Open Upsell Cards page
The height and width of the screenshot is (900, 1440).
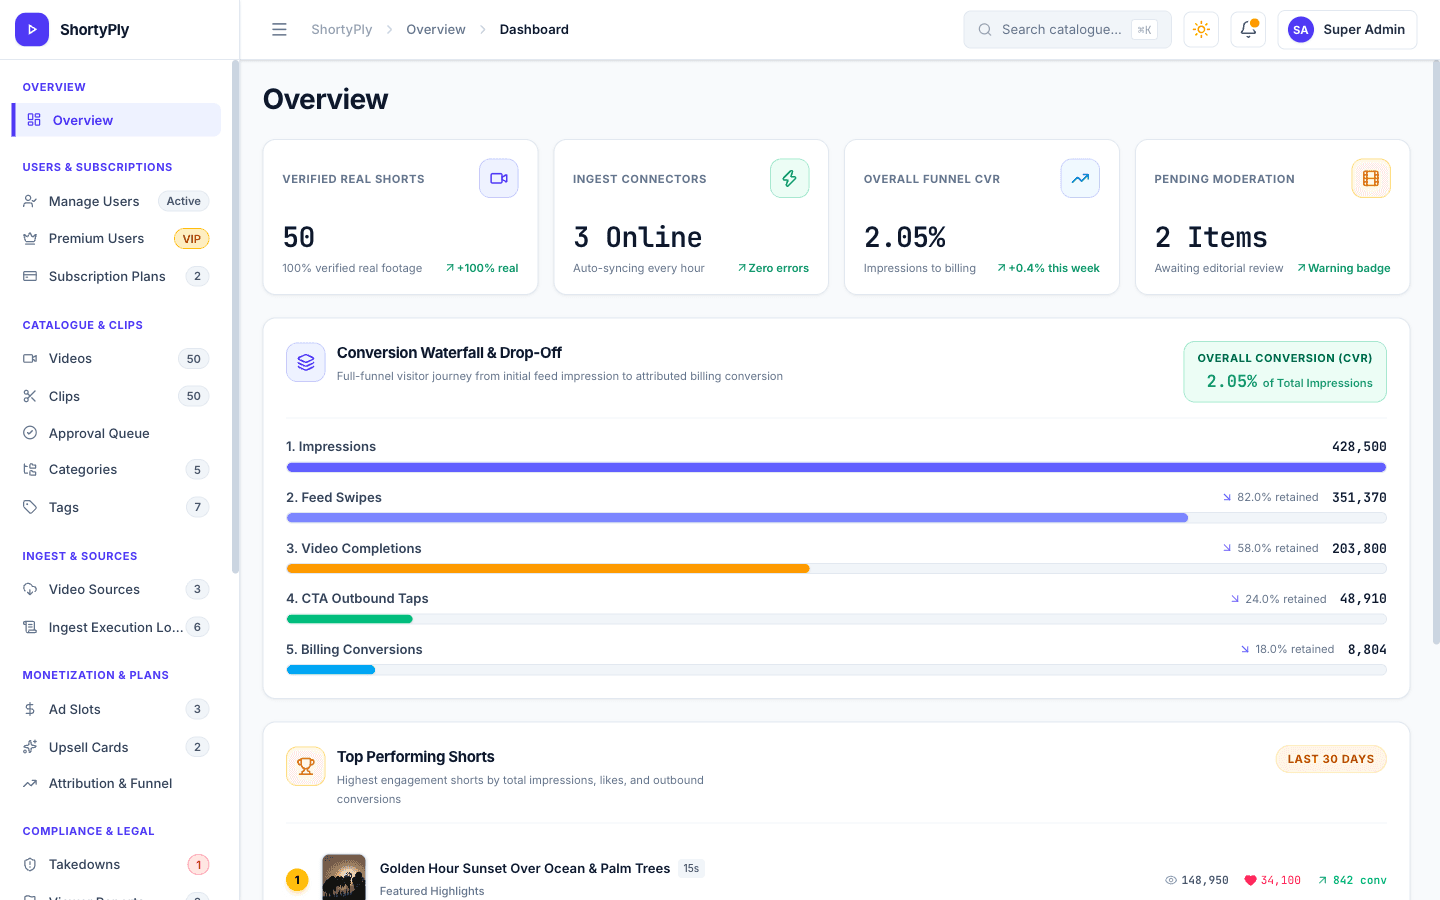[x=116, y=747]
